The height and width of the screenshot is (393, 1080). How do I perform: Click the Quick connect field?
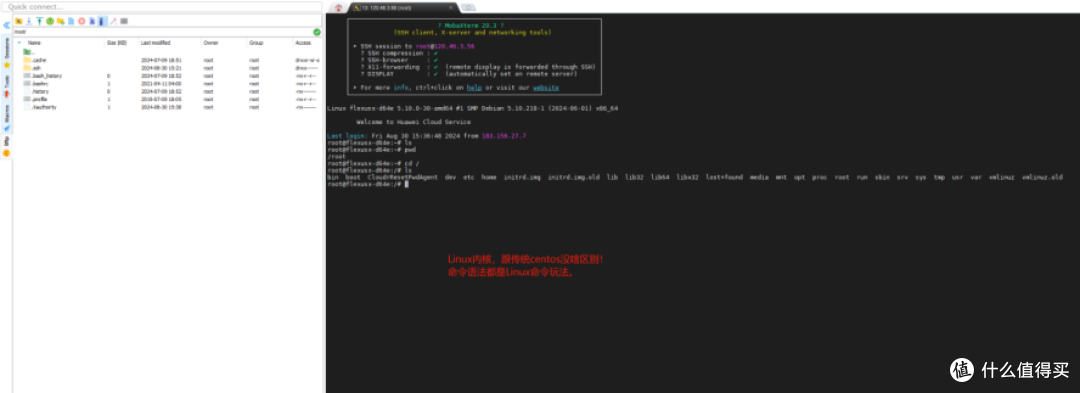pos(163,6)
